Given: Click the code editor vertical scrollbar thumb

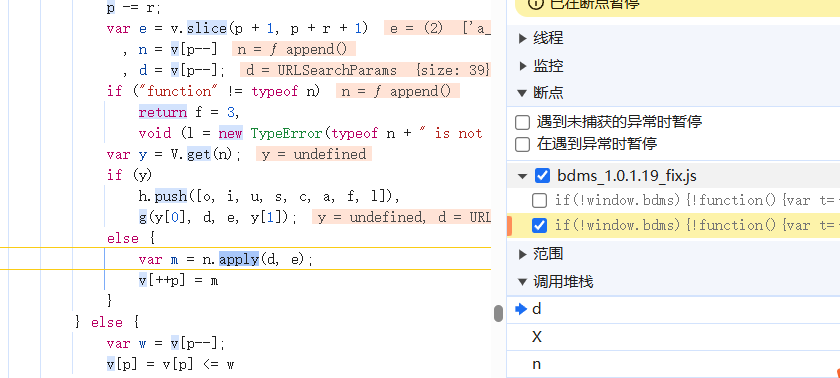Looking at the screenshot, I should 498,313.
